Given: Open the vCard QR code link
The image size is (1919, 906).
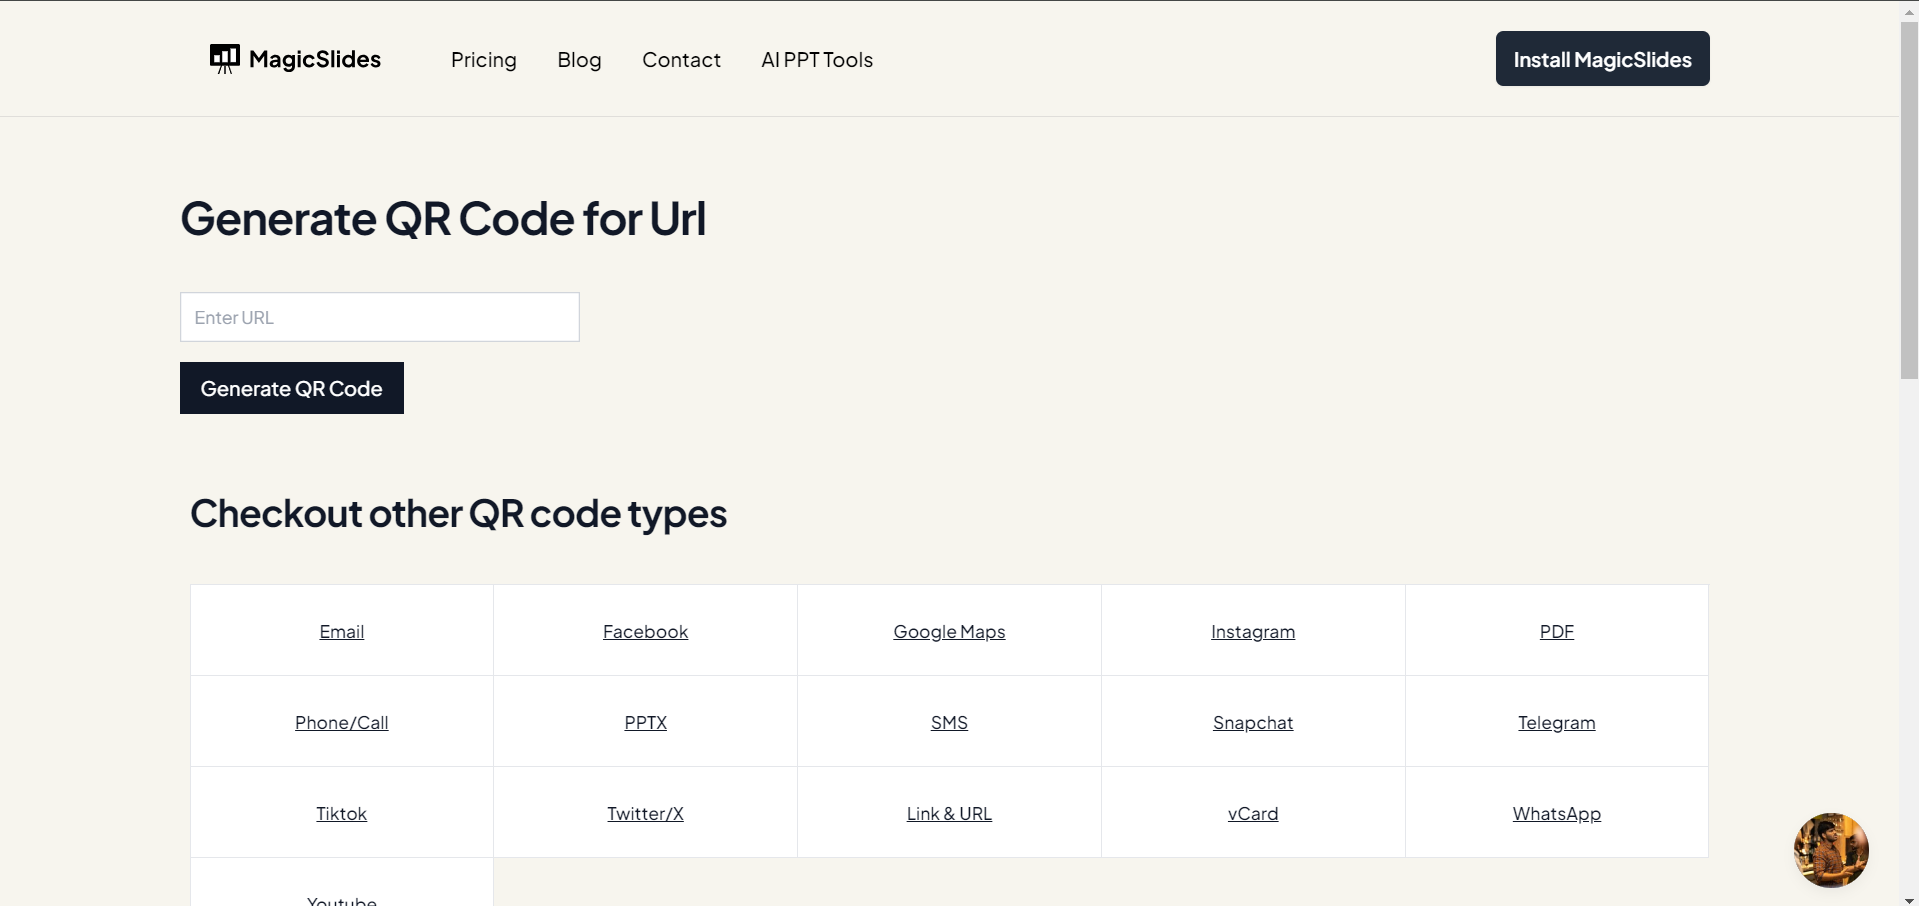Looking at the screenshot, I should [x=1253, y=814].
